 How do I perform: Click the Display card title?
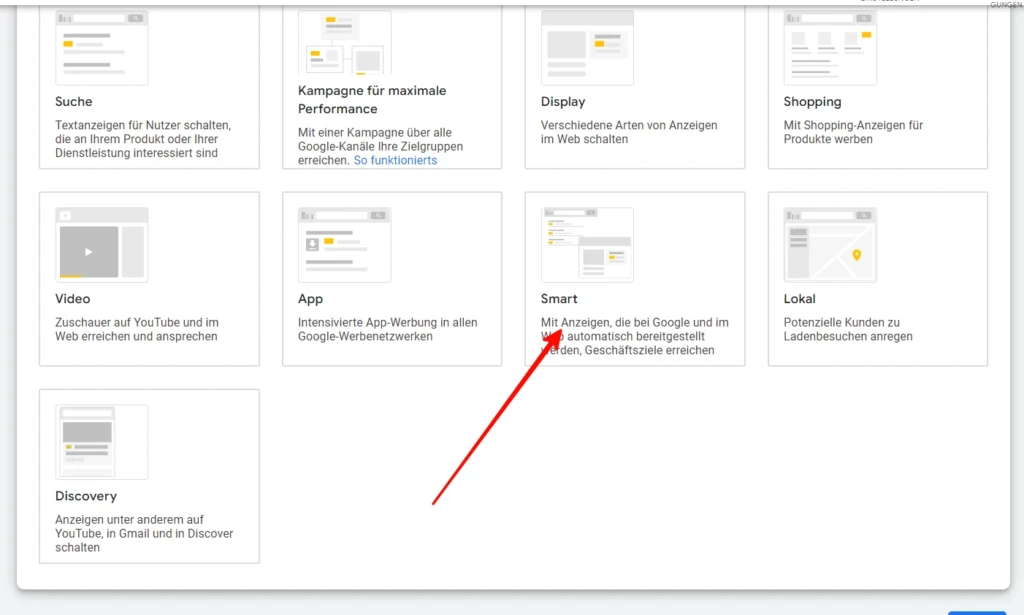563,102
